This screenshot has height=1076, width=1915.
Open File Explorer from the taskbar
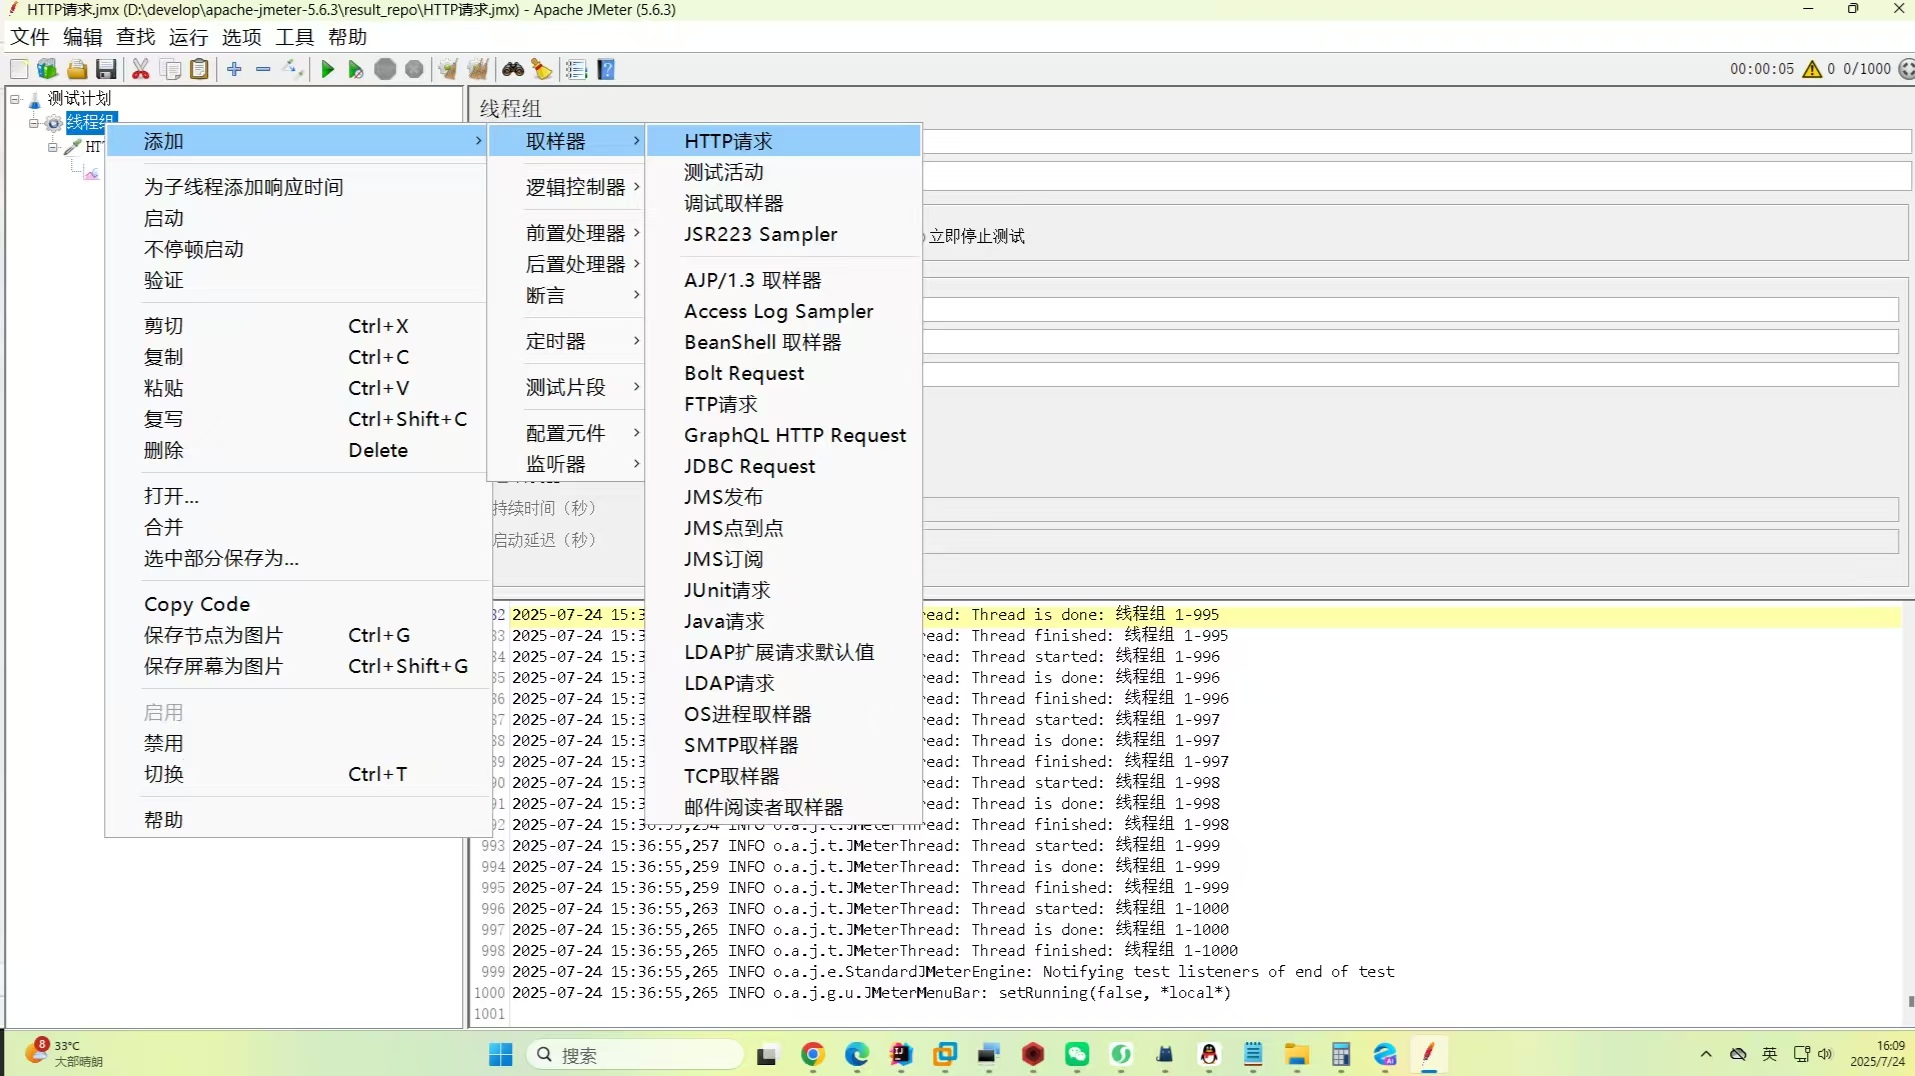1297,1054
